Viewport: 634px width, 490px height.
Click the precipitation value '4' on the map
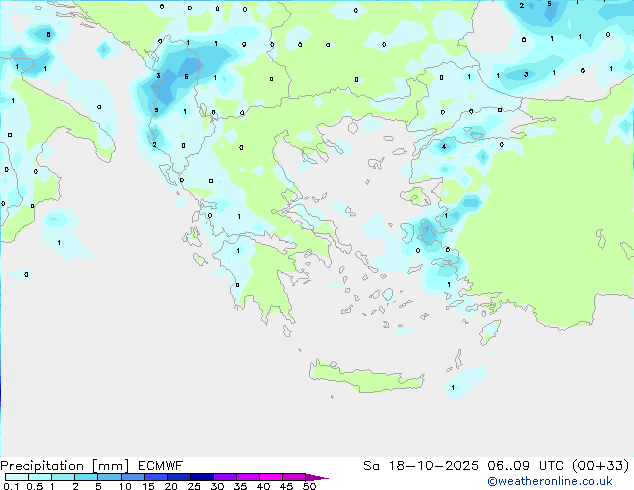coord(444,147)
